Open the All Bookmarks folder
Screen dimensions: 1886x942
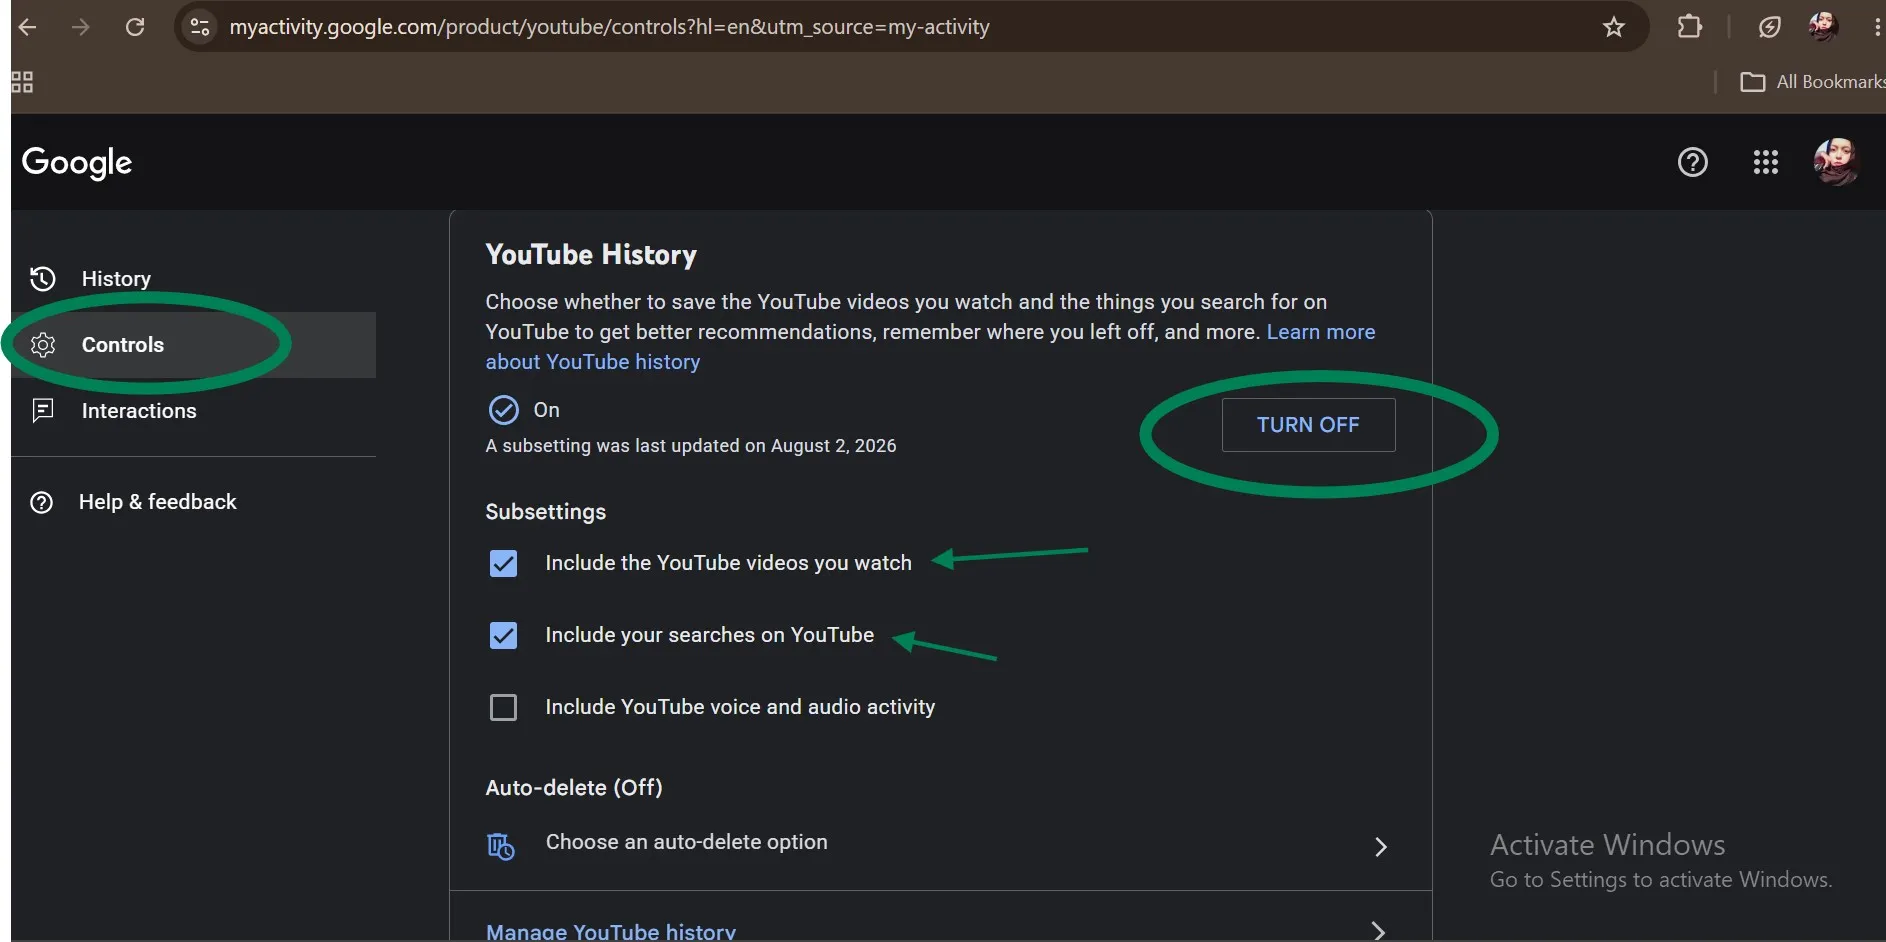[1812, 82]
